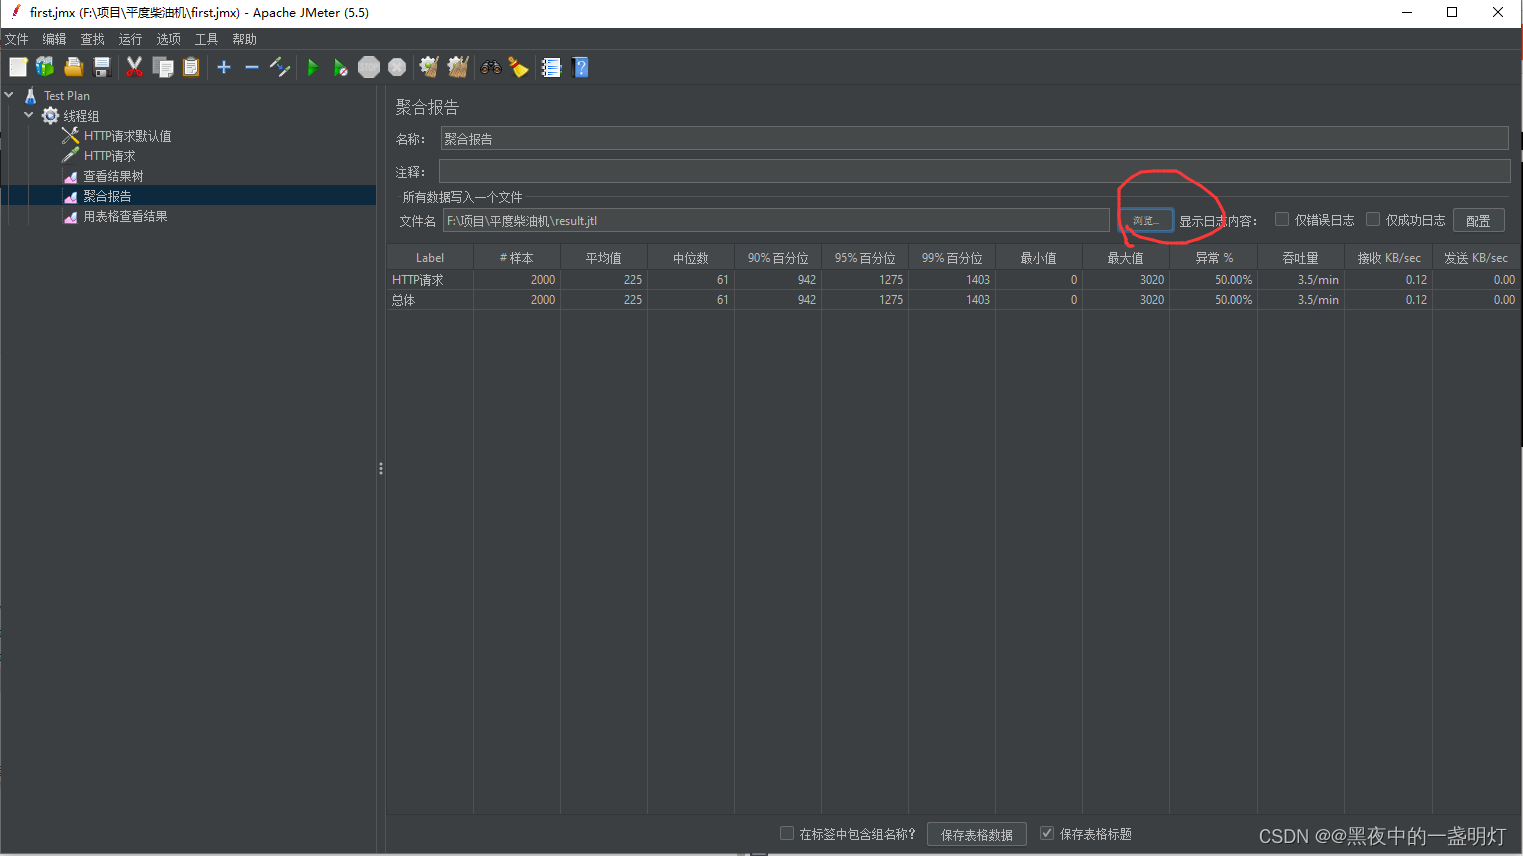Sort by 异常 % column header

click(1214, 258)
